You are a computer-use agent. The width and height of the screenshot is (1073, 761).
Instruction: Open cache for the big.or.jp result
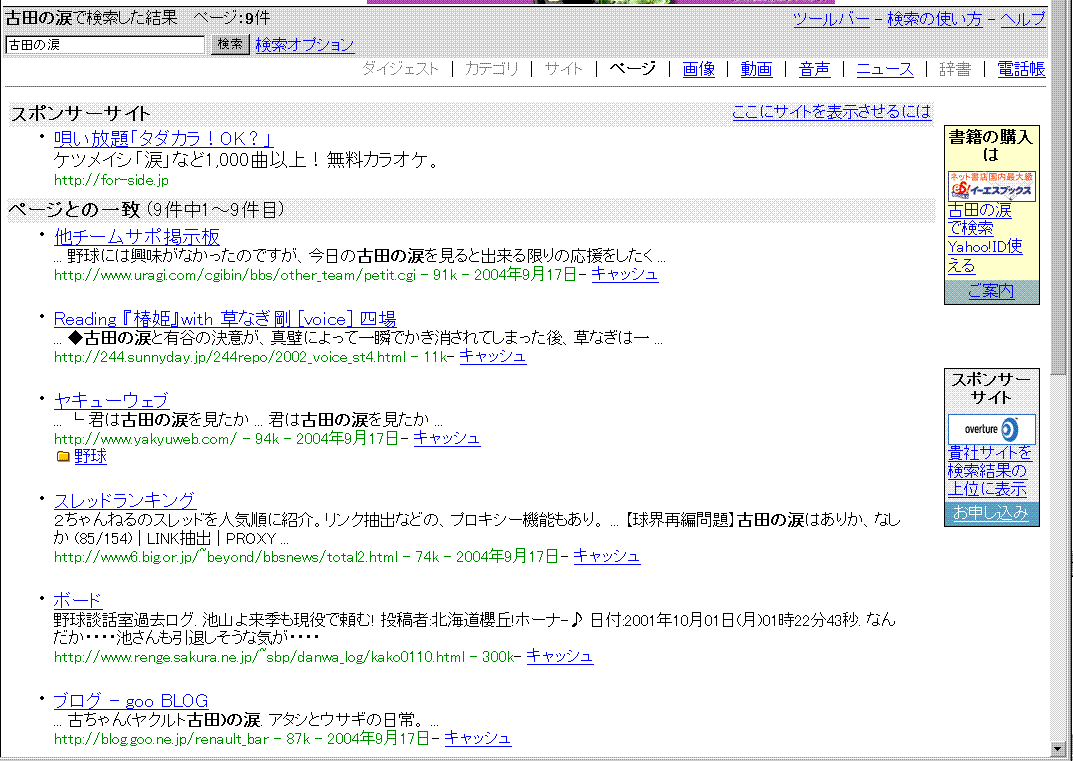(x=606, y=556)
